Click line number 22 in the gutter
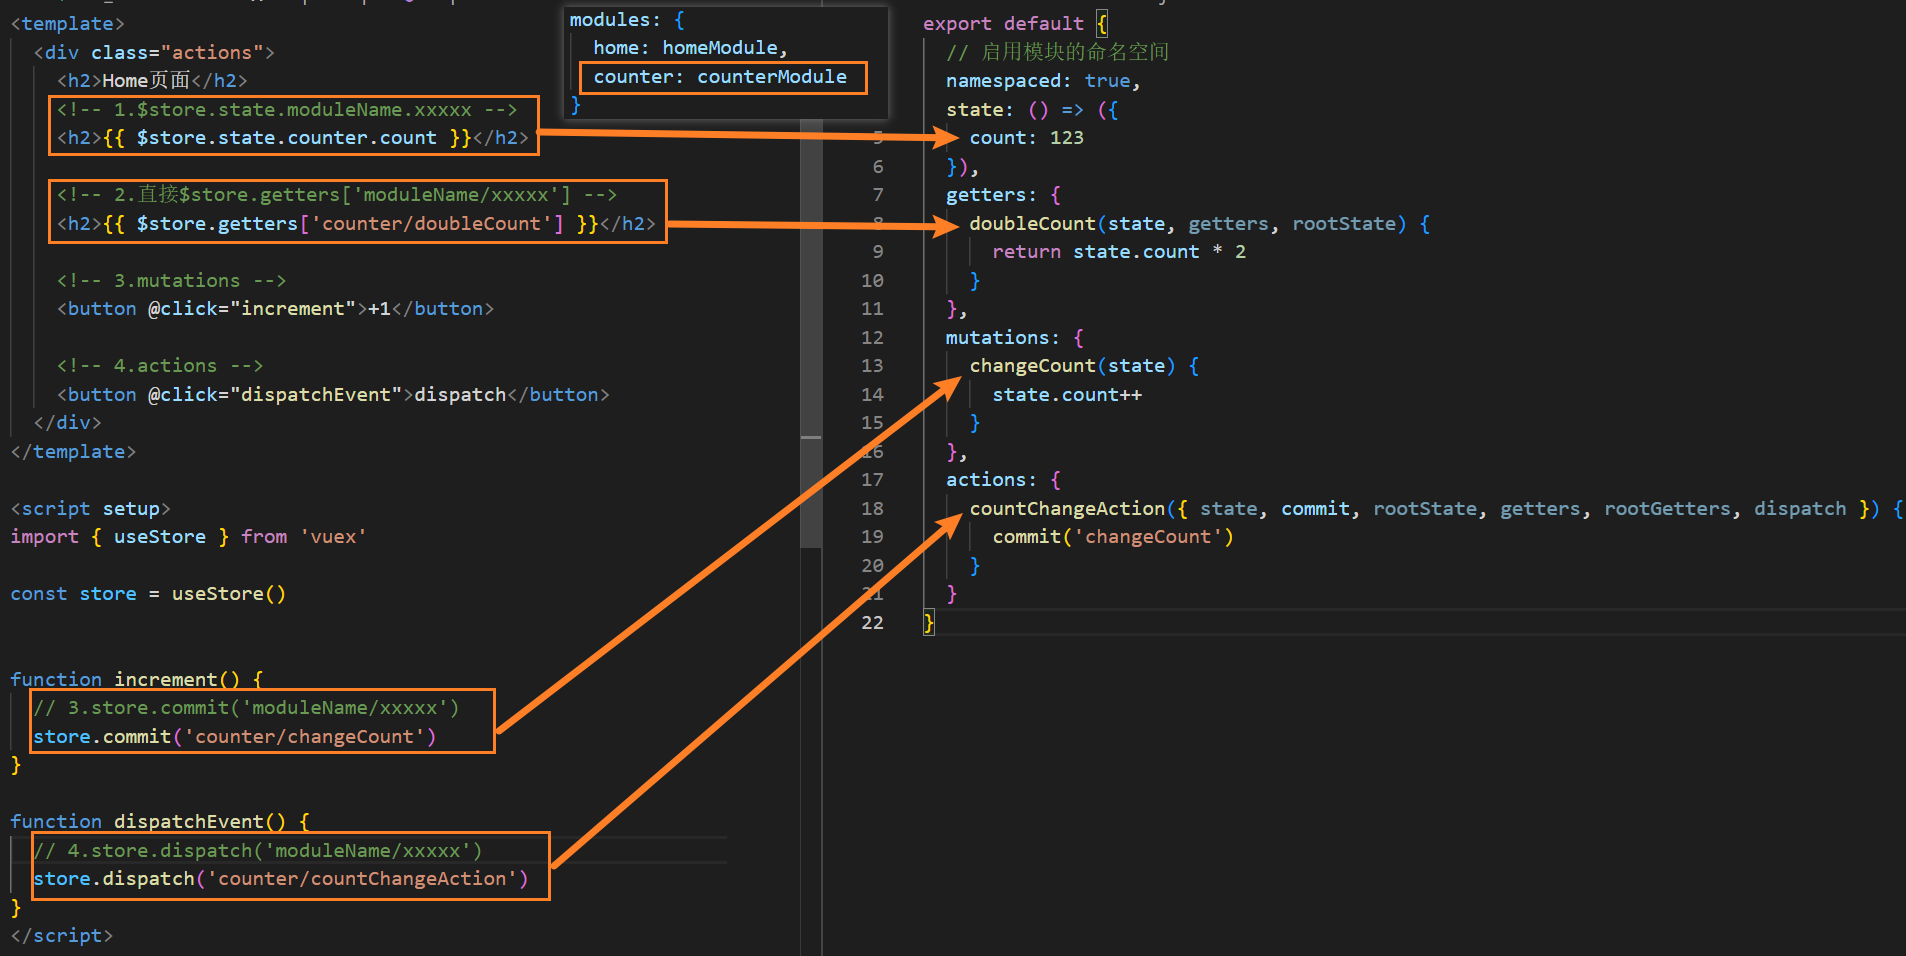 pyautogui.click(x=872, y=623)
